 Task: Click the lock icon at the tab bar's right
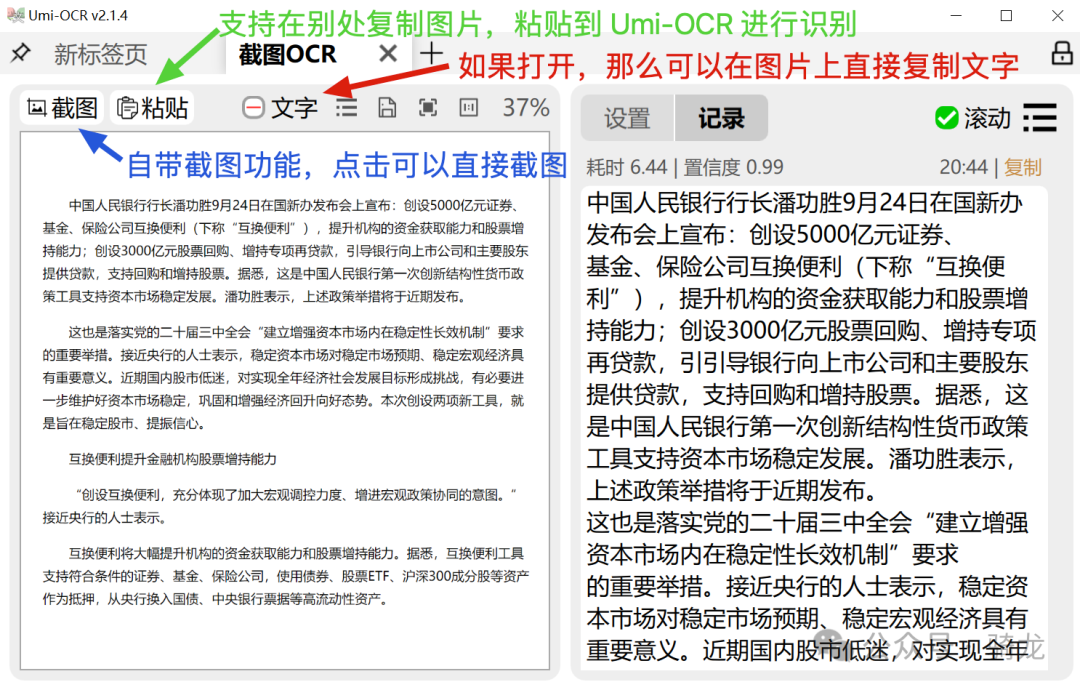tap(1061, 53)
